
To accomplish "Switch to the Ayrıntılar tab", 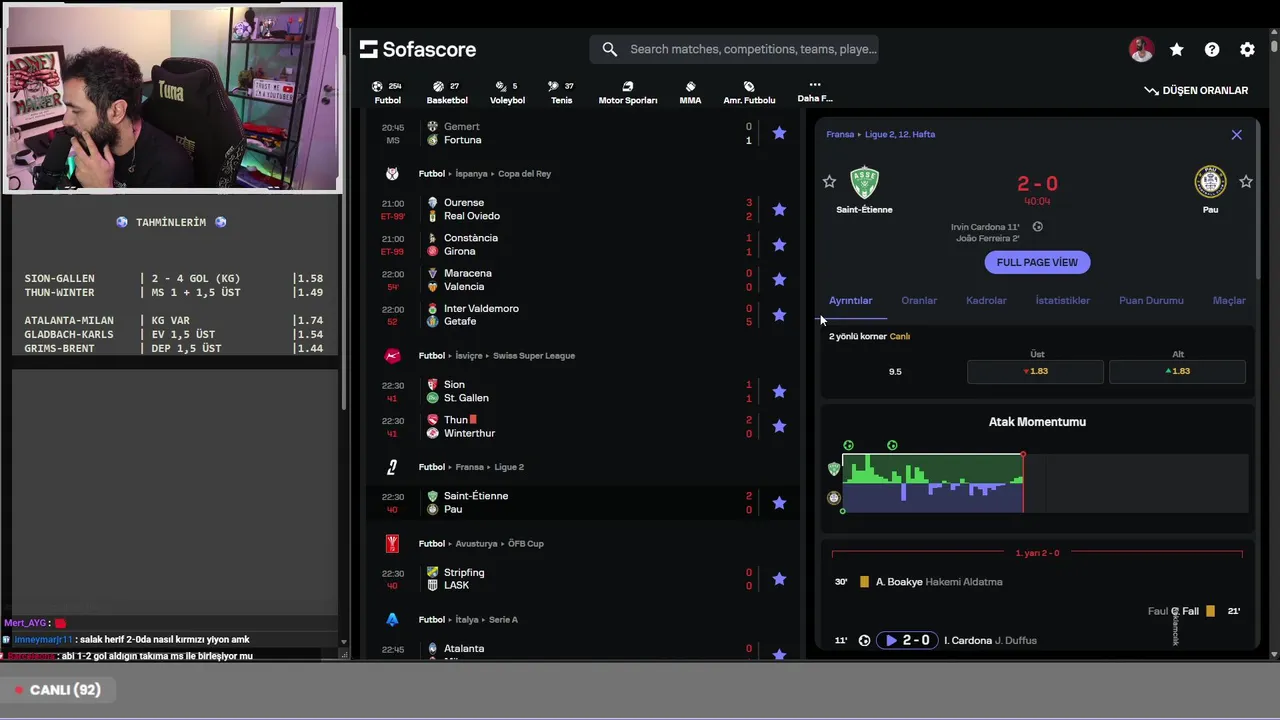I will tap(850, 300).
